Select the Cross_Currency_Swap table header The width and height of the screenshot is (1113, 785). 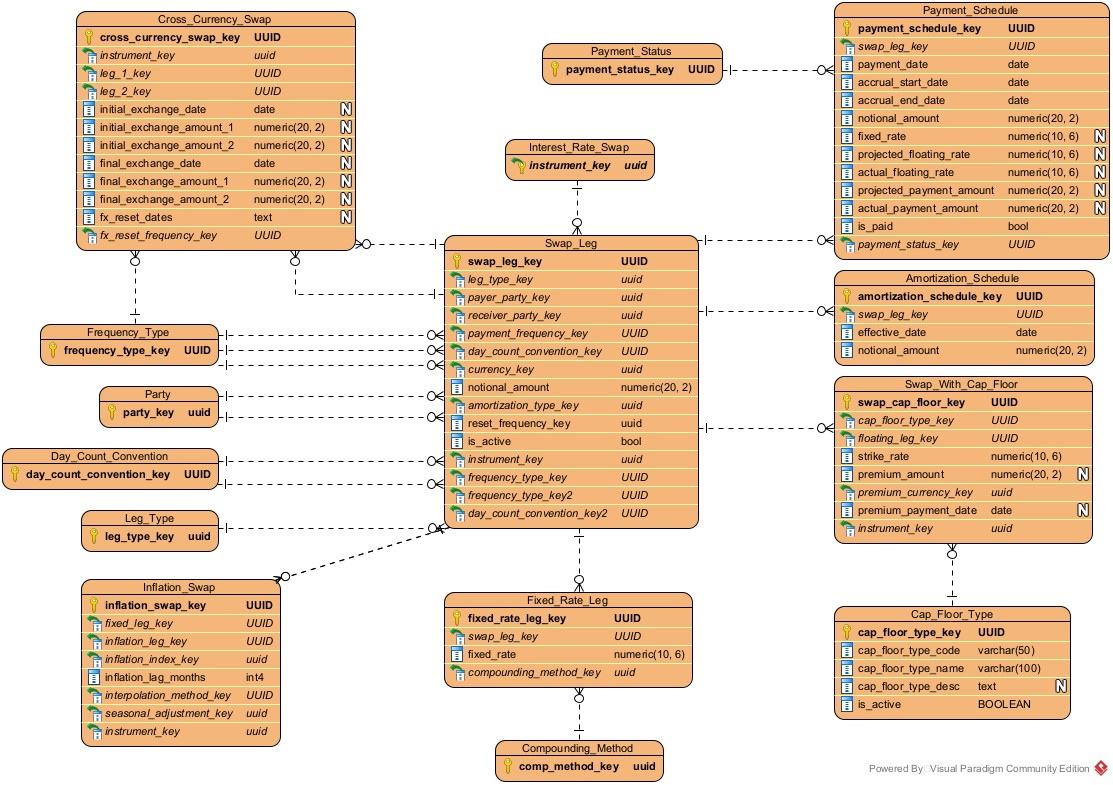point(214,20)
